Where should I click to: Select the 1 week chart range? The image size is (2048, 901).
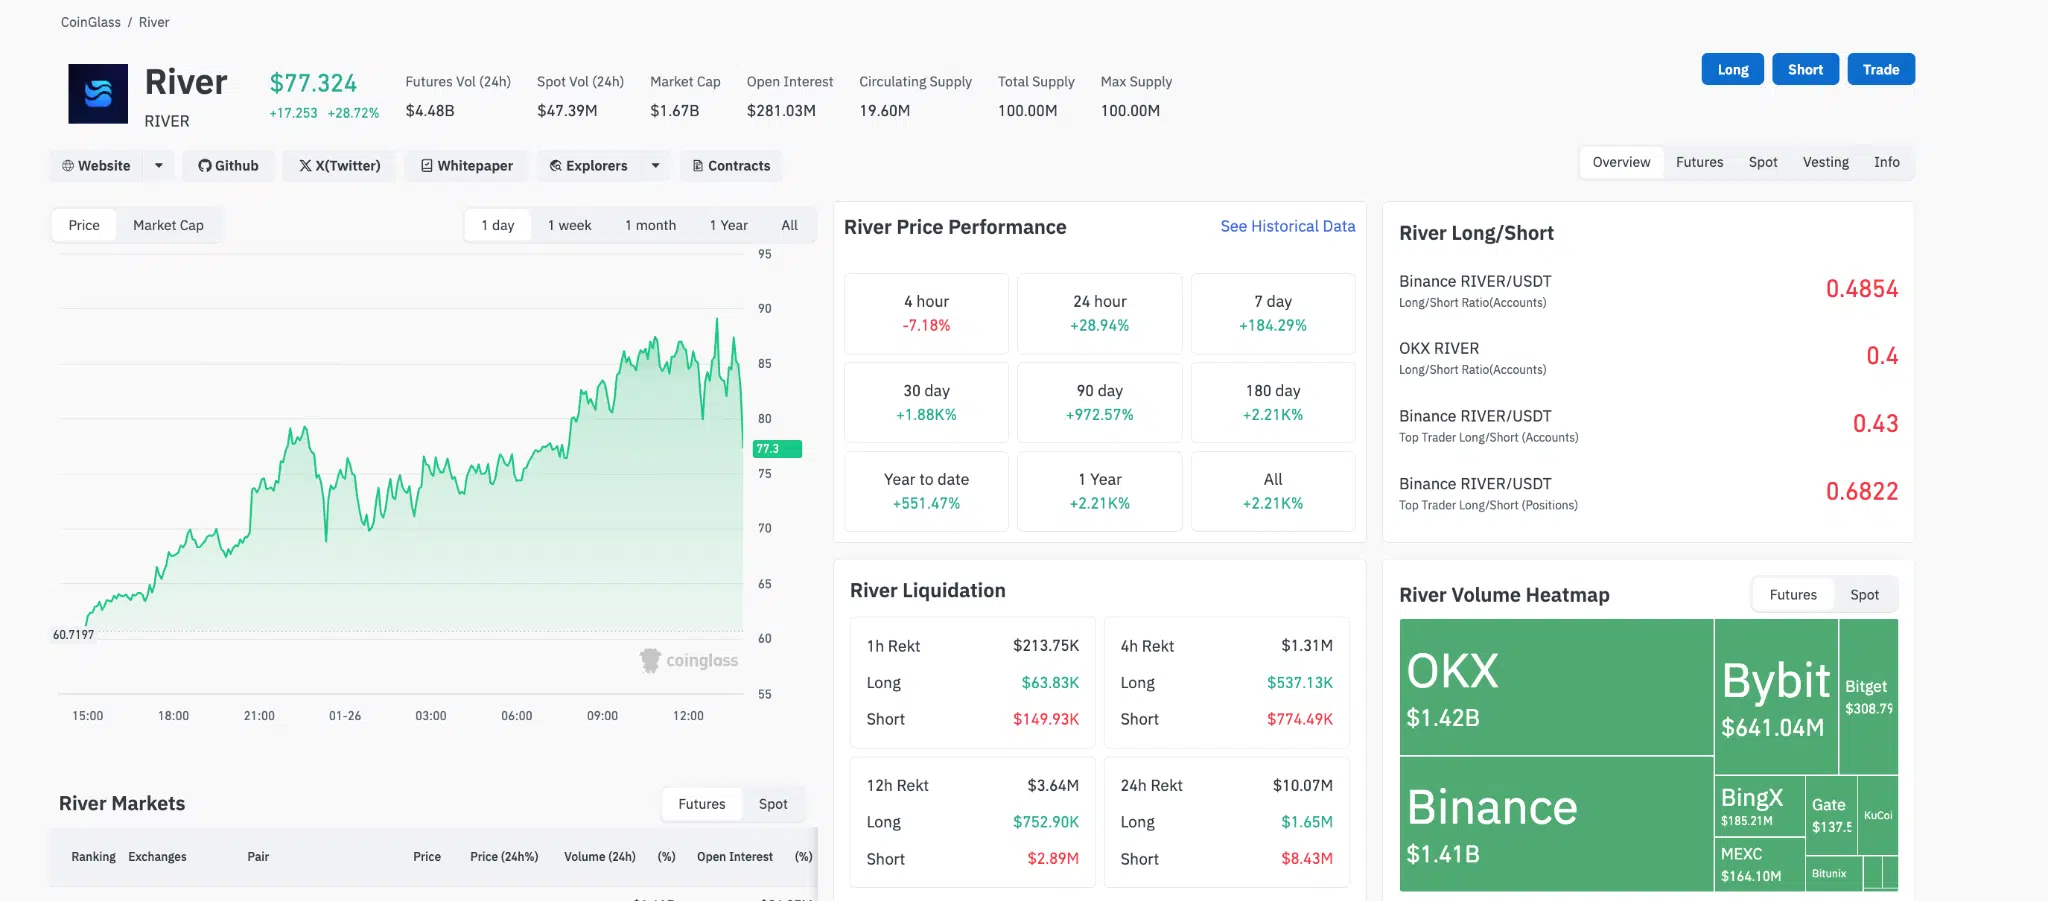tap(569, 226)
